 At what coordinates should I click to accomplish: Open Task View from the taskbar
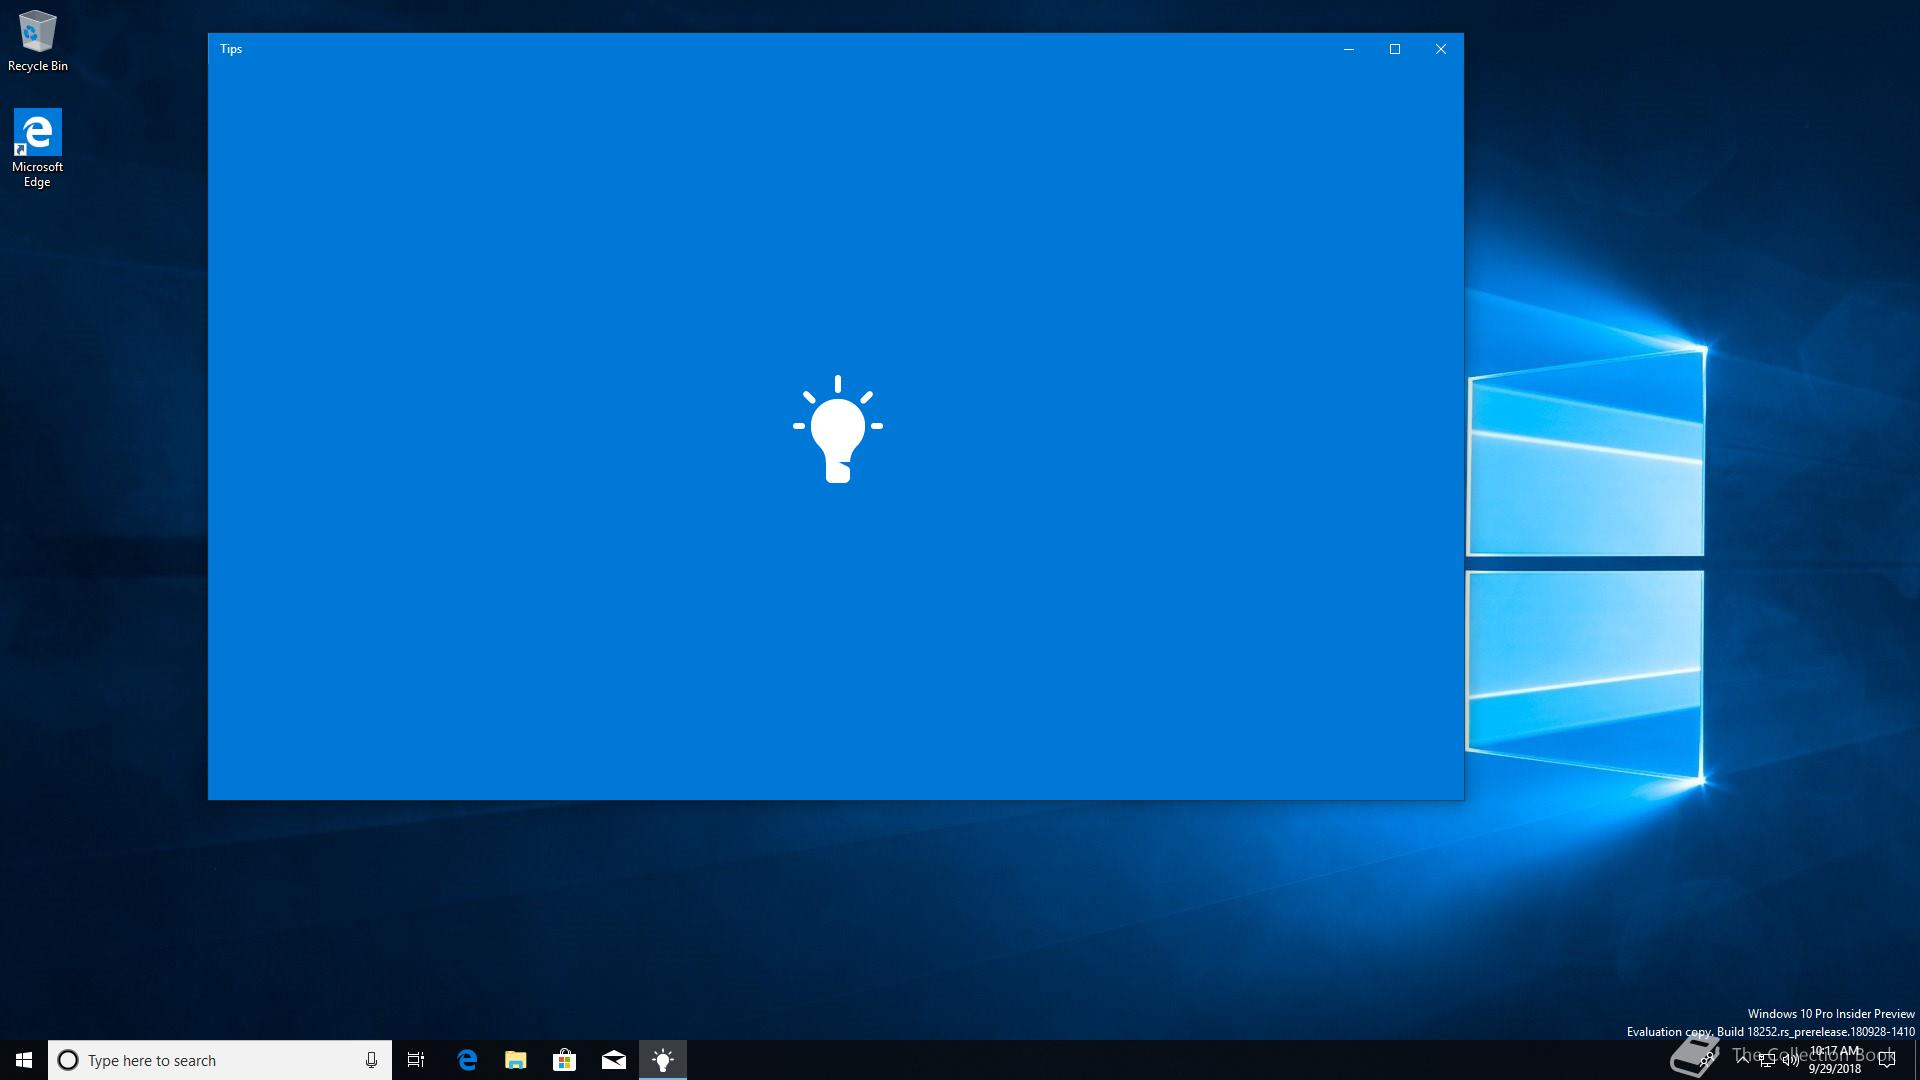[416, 1060]
